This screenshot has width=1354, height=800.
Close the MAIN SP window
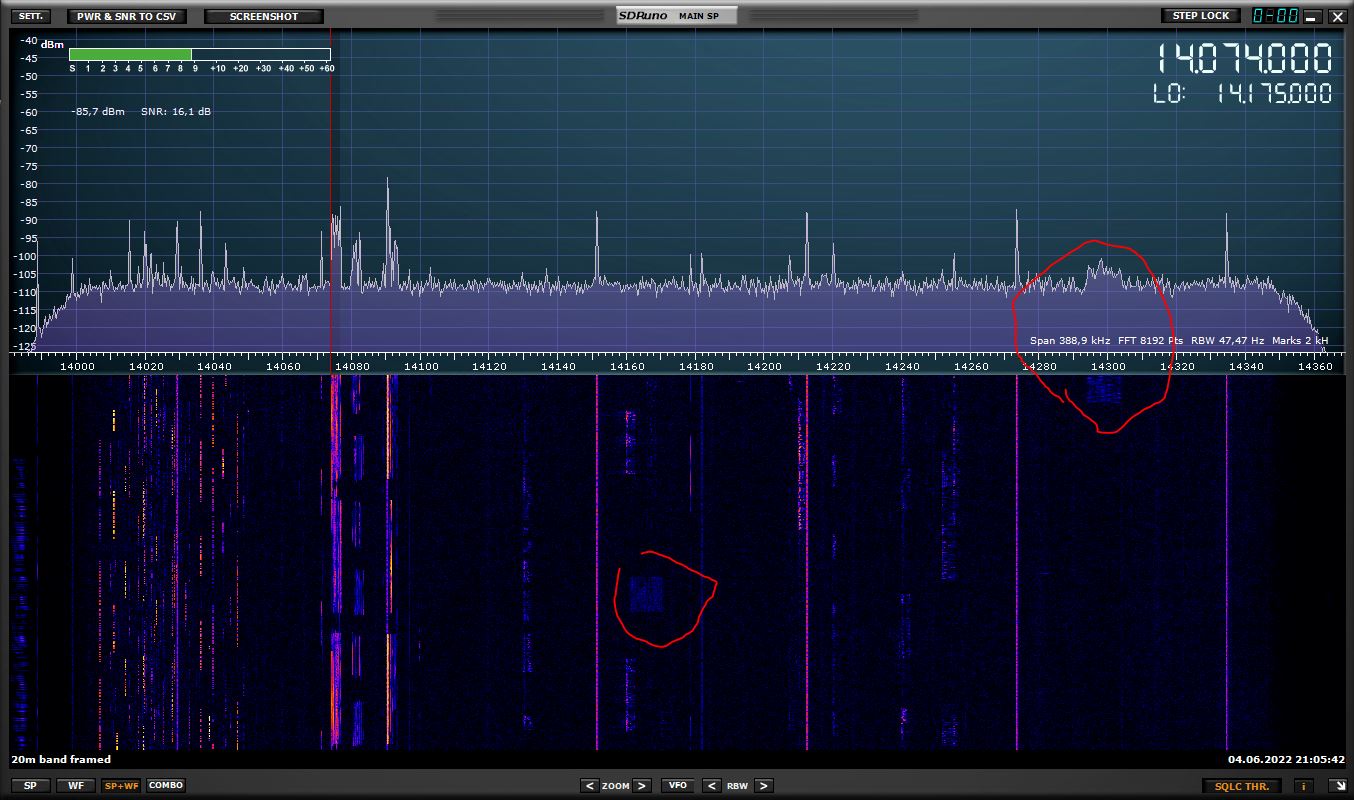point(1336,17)
